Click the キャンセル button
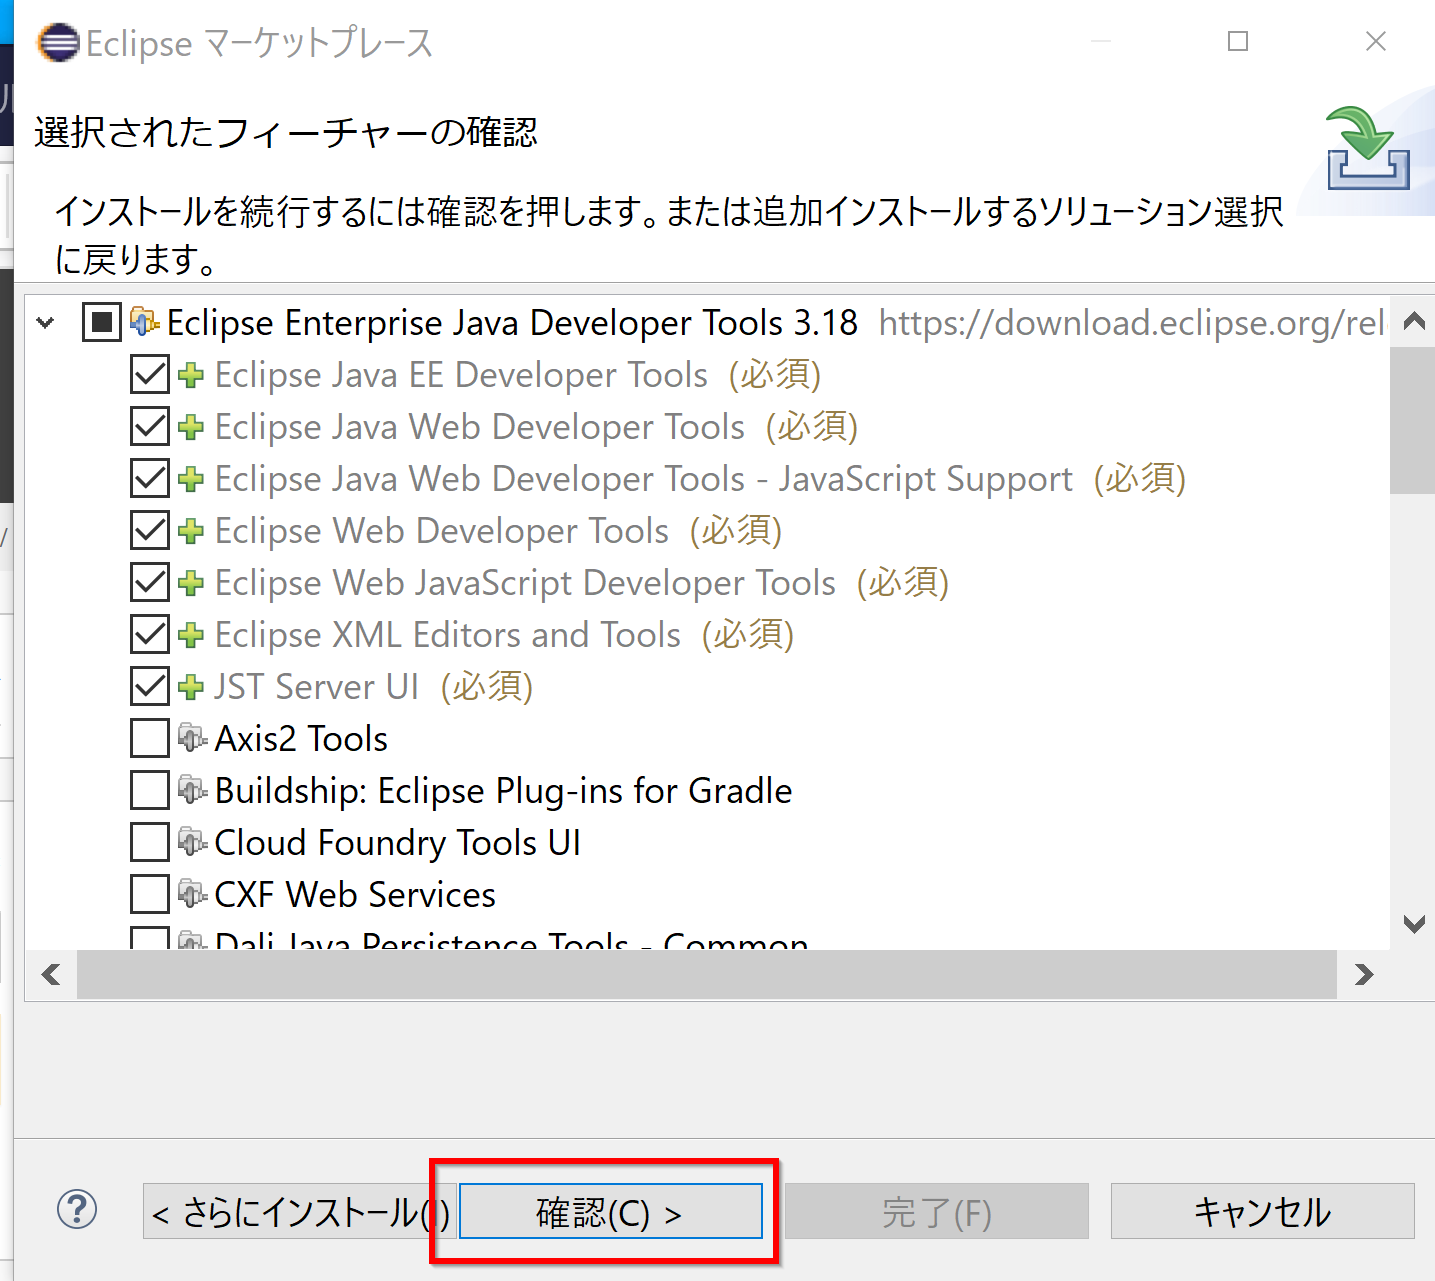This screenshot has width=1435, height=1281. 1262,1212
